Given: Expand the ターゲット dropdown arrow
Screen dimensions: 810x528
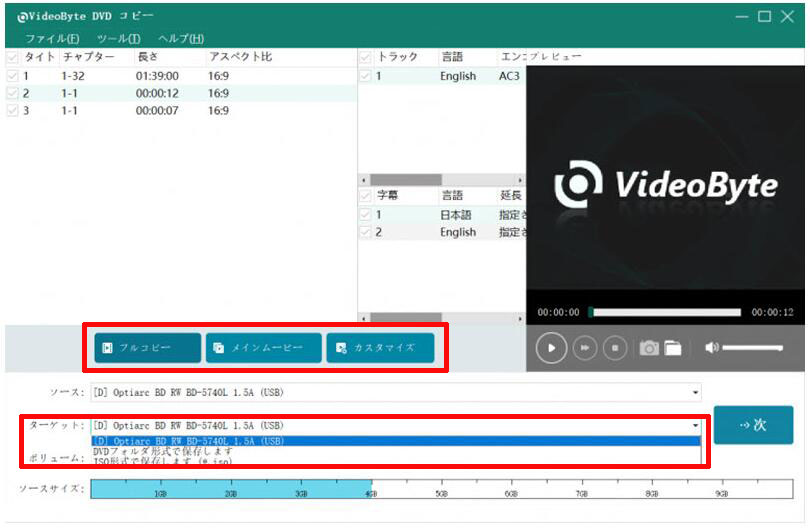Looking at the screenshot, I should click(695, 426).
